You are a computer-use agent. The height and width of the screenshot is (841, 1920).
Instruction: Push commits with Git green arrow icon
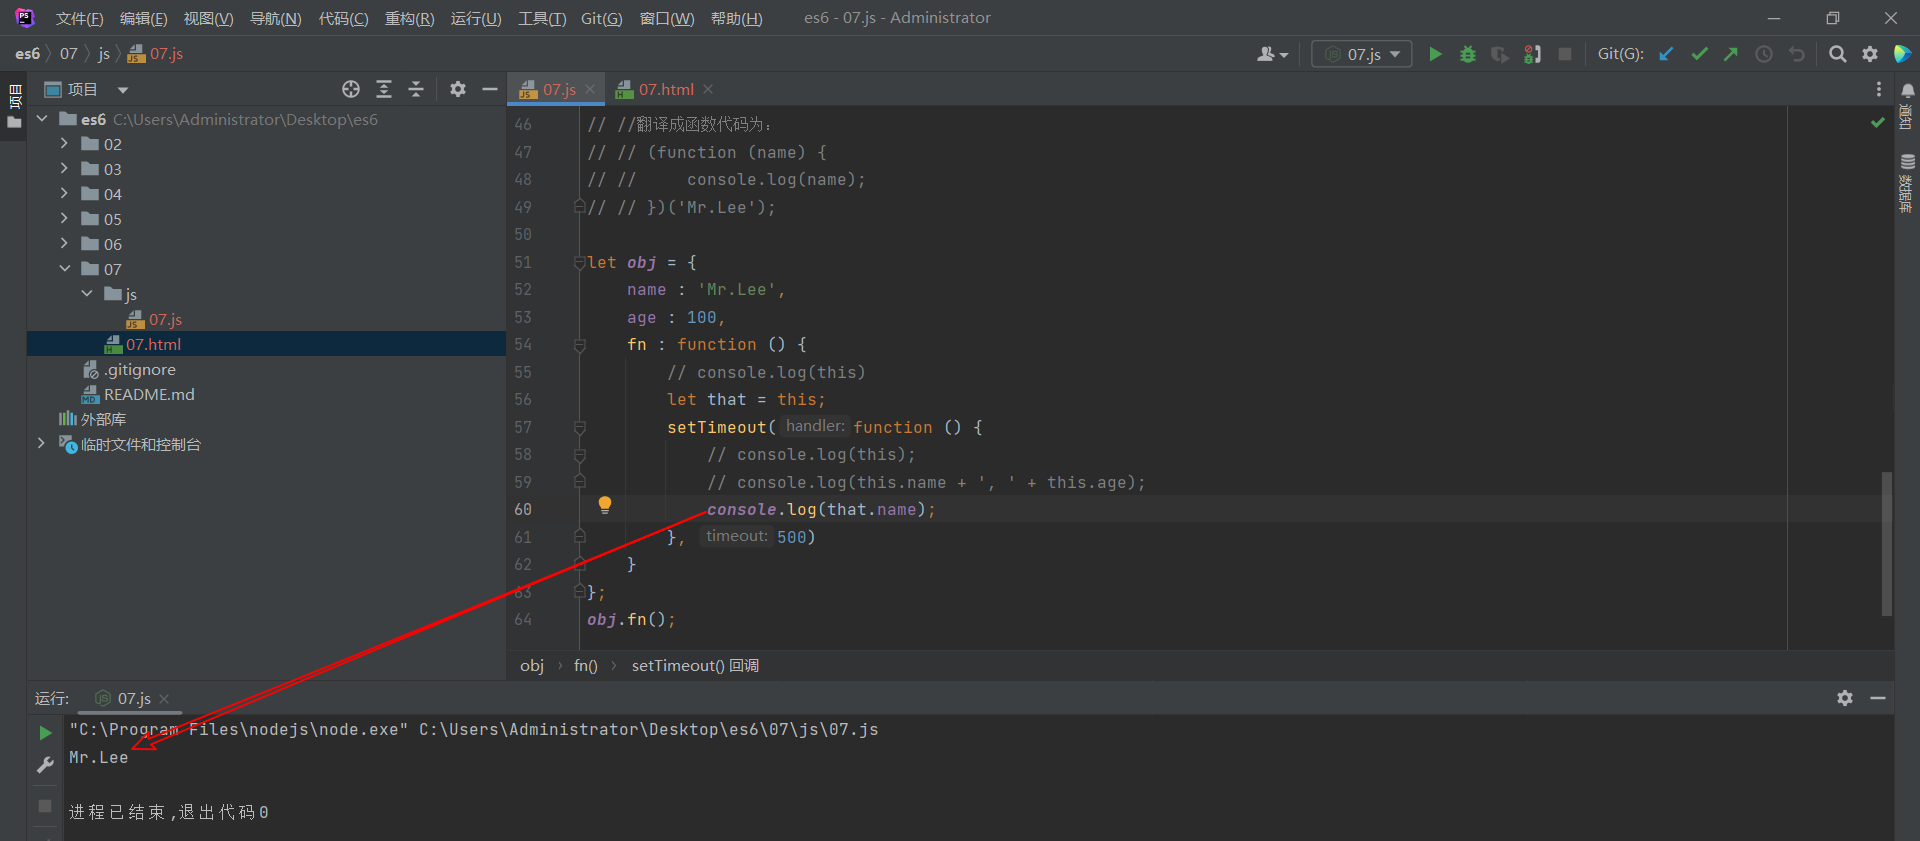(1731, 54)
